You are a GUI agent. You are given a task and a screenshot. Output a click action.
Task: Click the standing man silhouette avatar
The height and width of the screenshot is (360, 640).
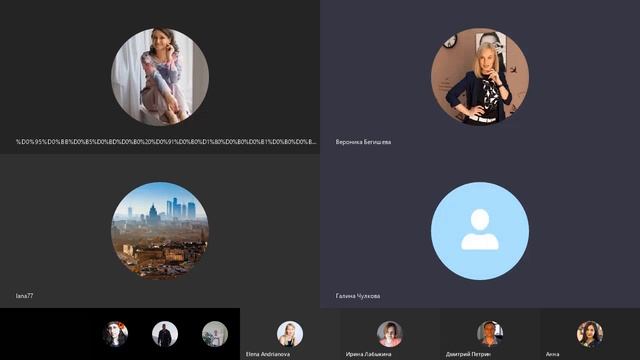[165, 333]
